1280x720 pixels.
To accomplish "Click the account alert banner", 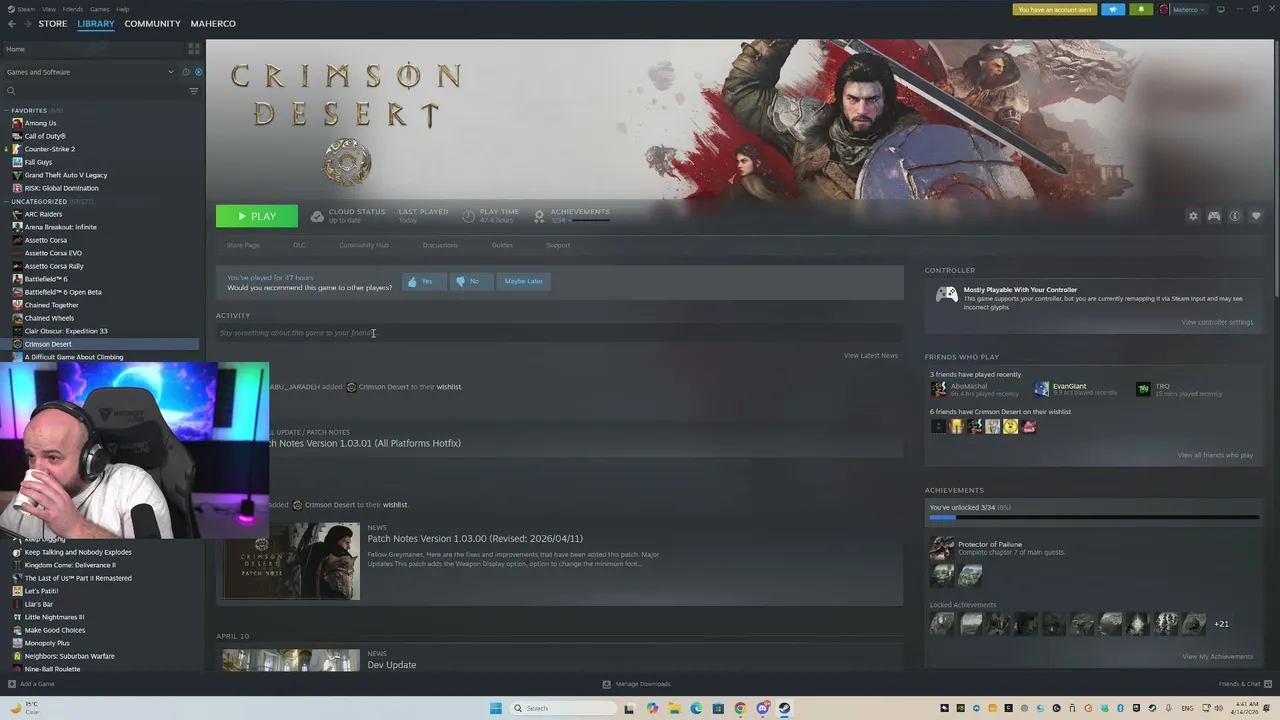I will 1055,9.
